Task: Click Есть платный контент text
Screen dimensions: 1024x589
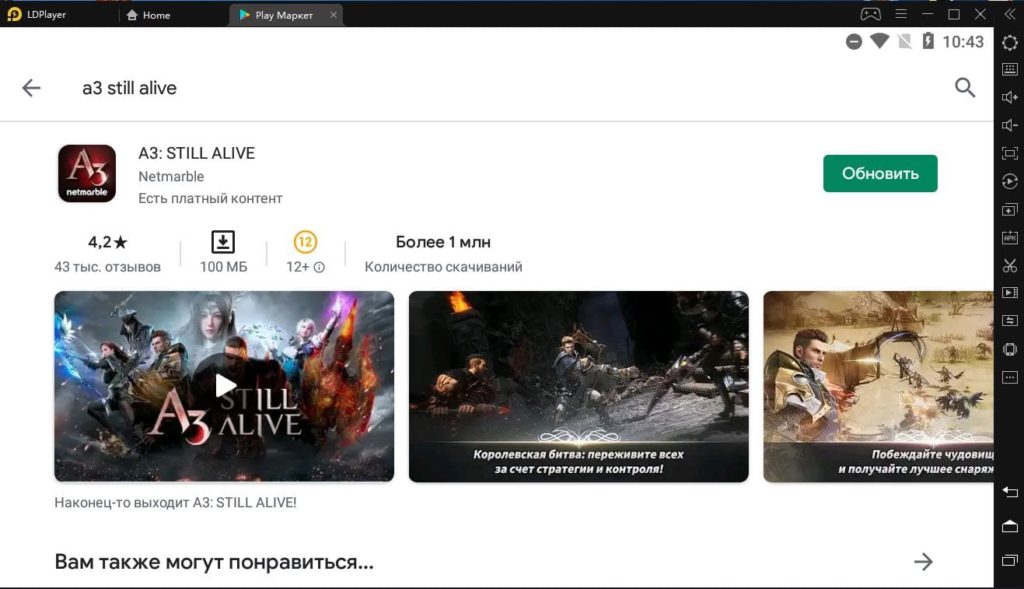Action: [x=210, y=199]
